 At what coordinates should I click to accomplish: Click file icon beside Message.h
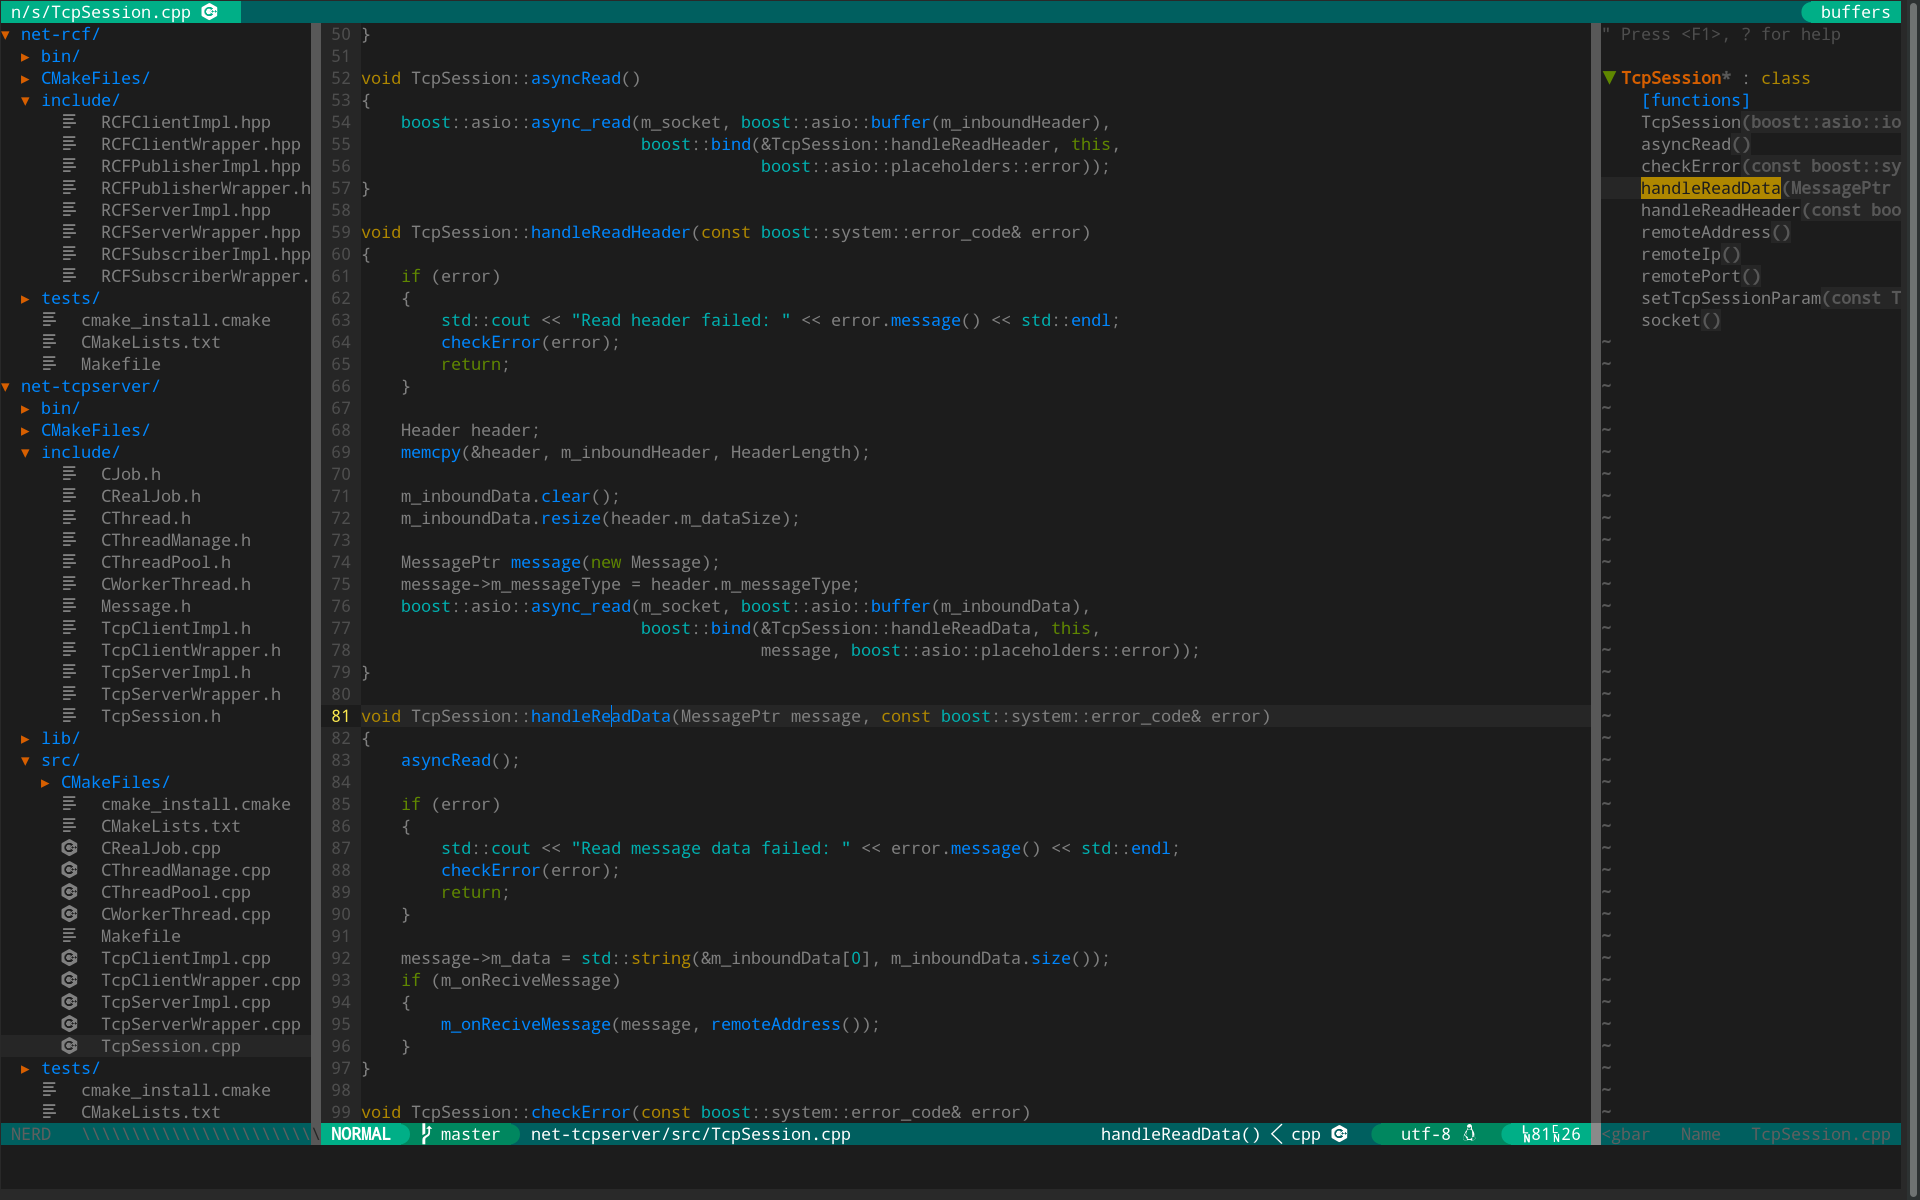[69, 606]
